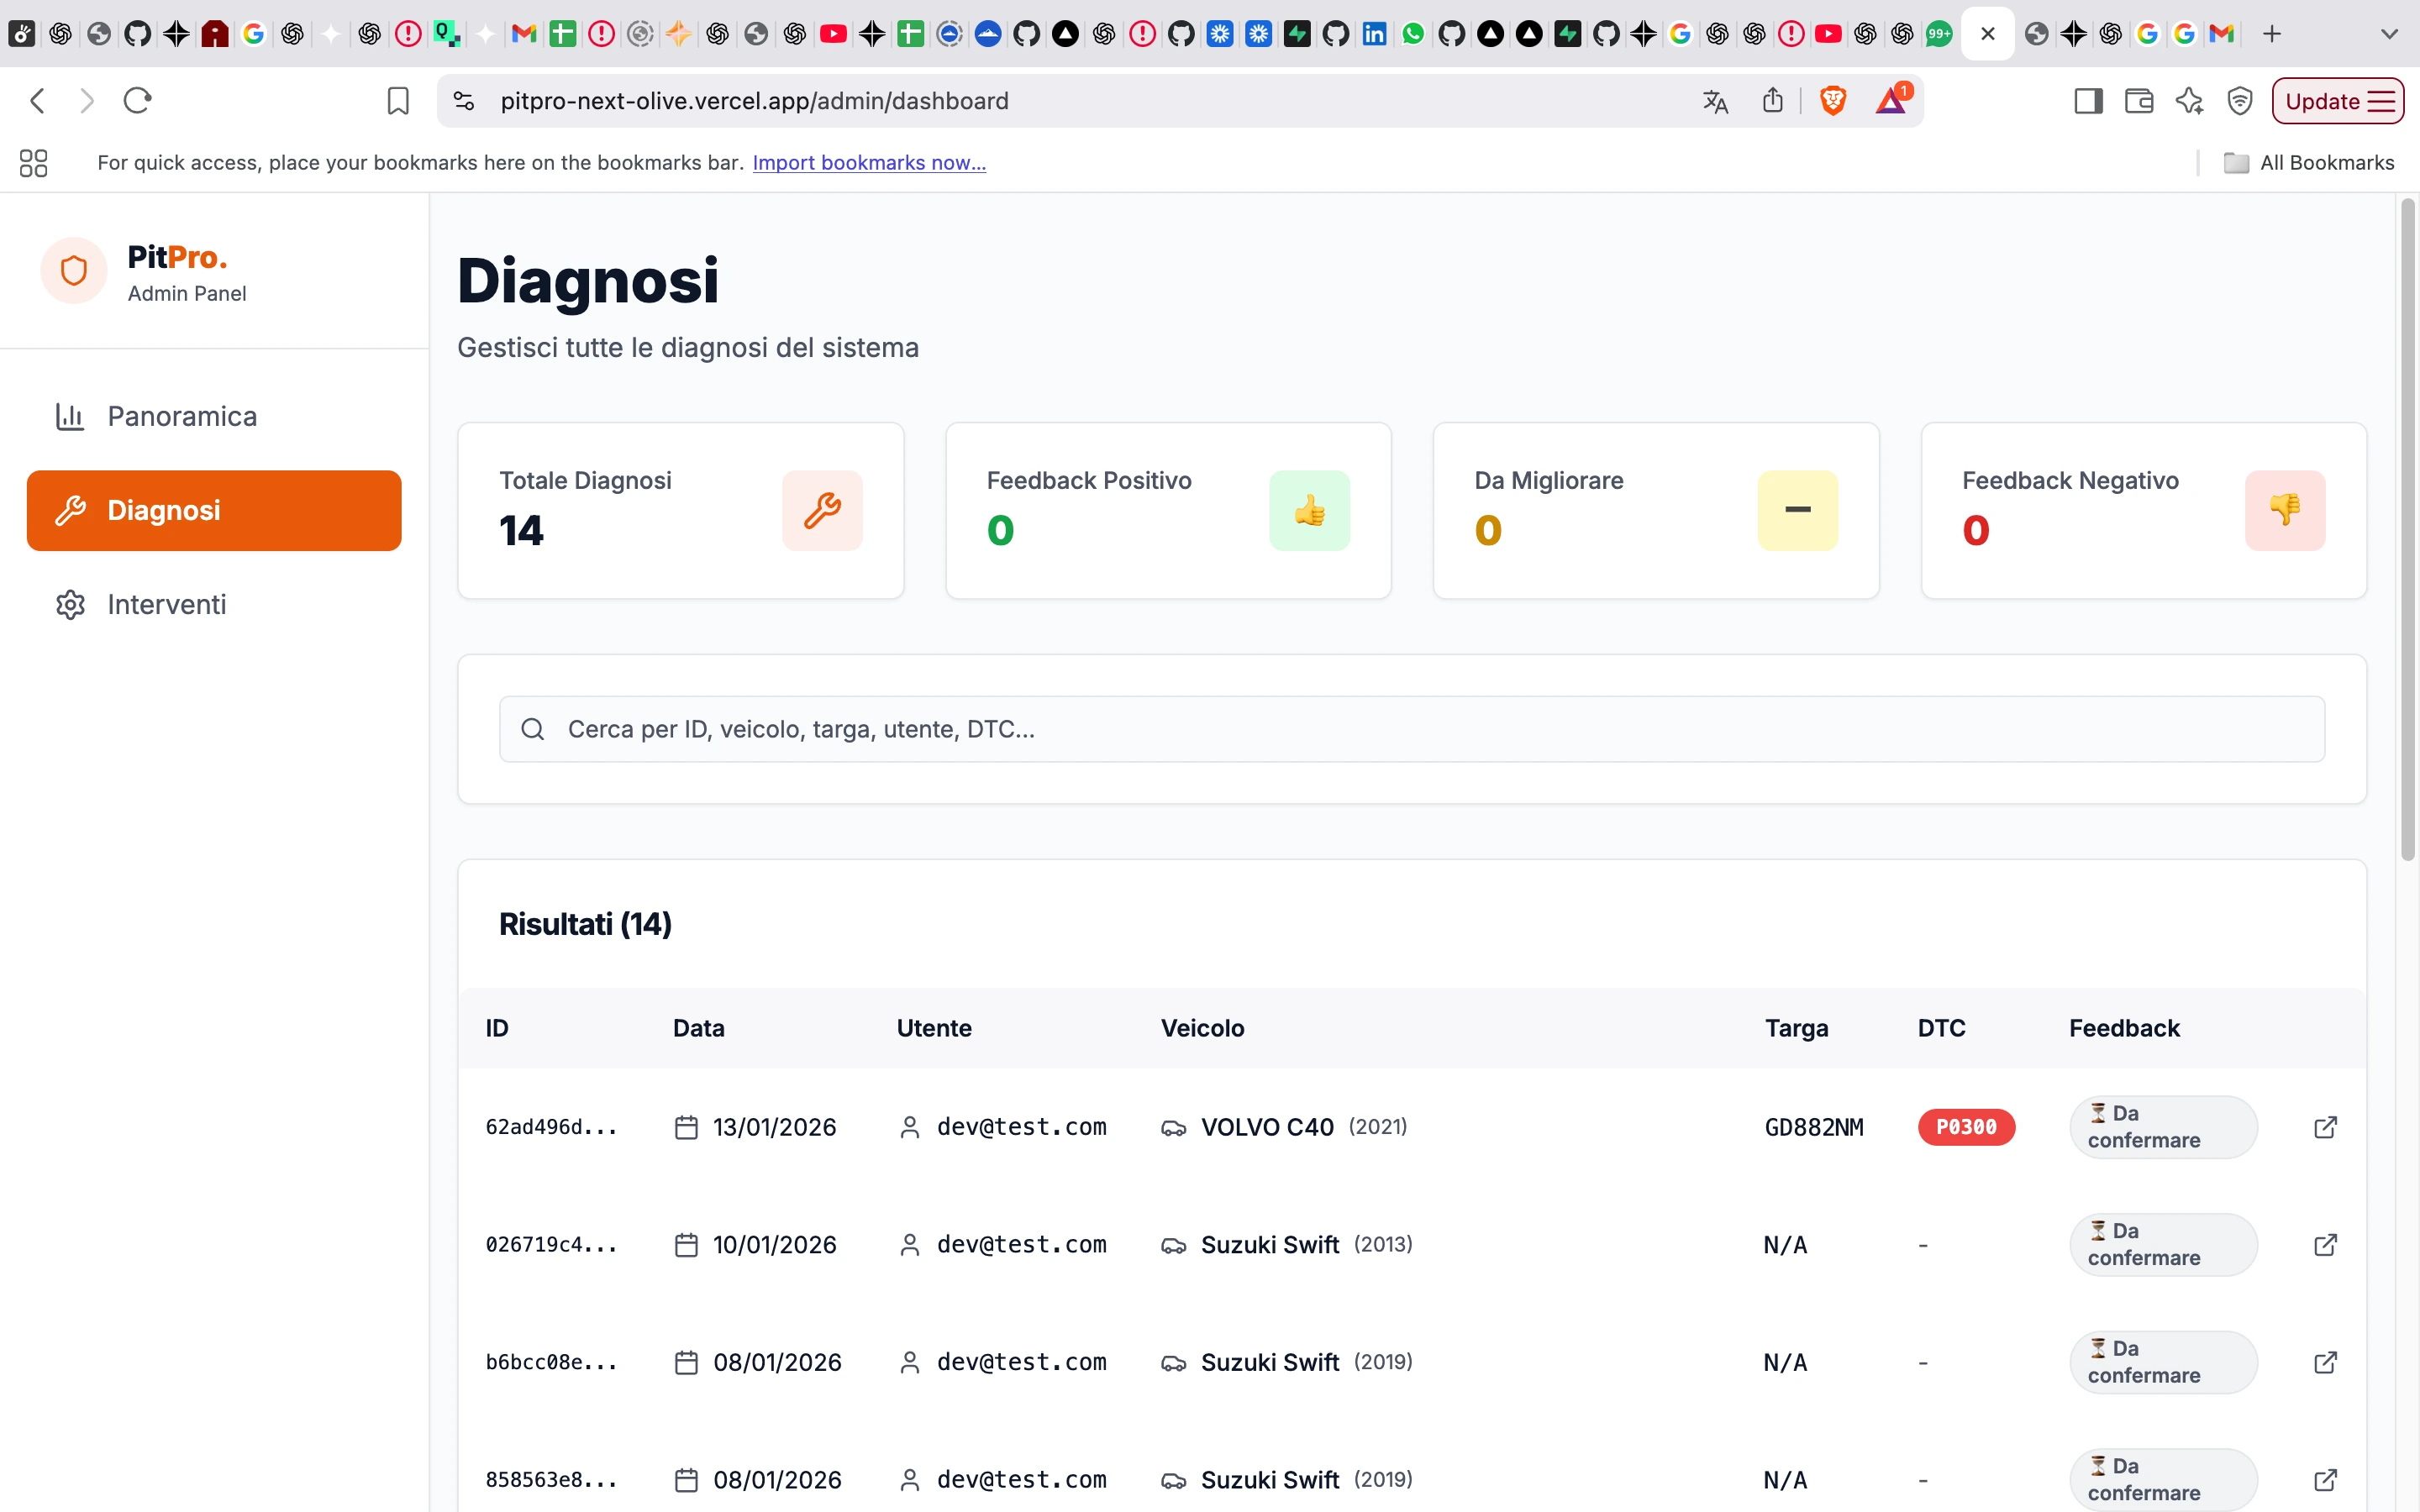Open external link icon for Suzuki Swift 2013 row

point(2325,1244)
